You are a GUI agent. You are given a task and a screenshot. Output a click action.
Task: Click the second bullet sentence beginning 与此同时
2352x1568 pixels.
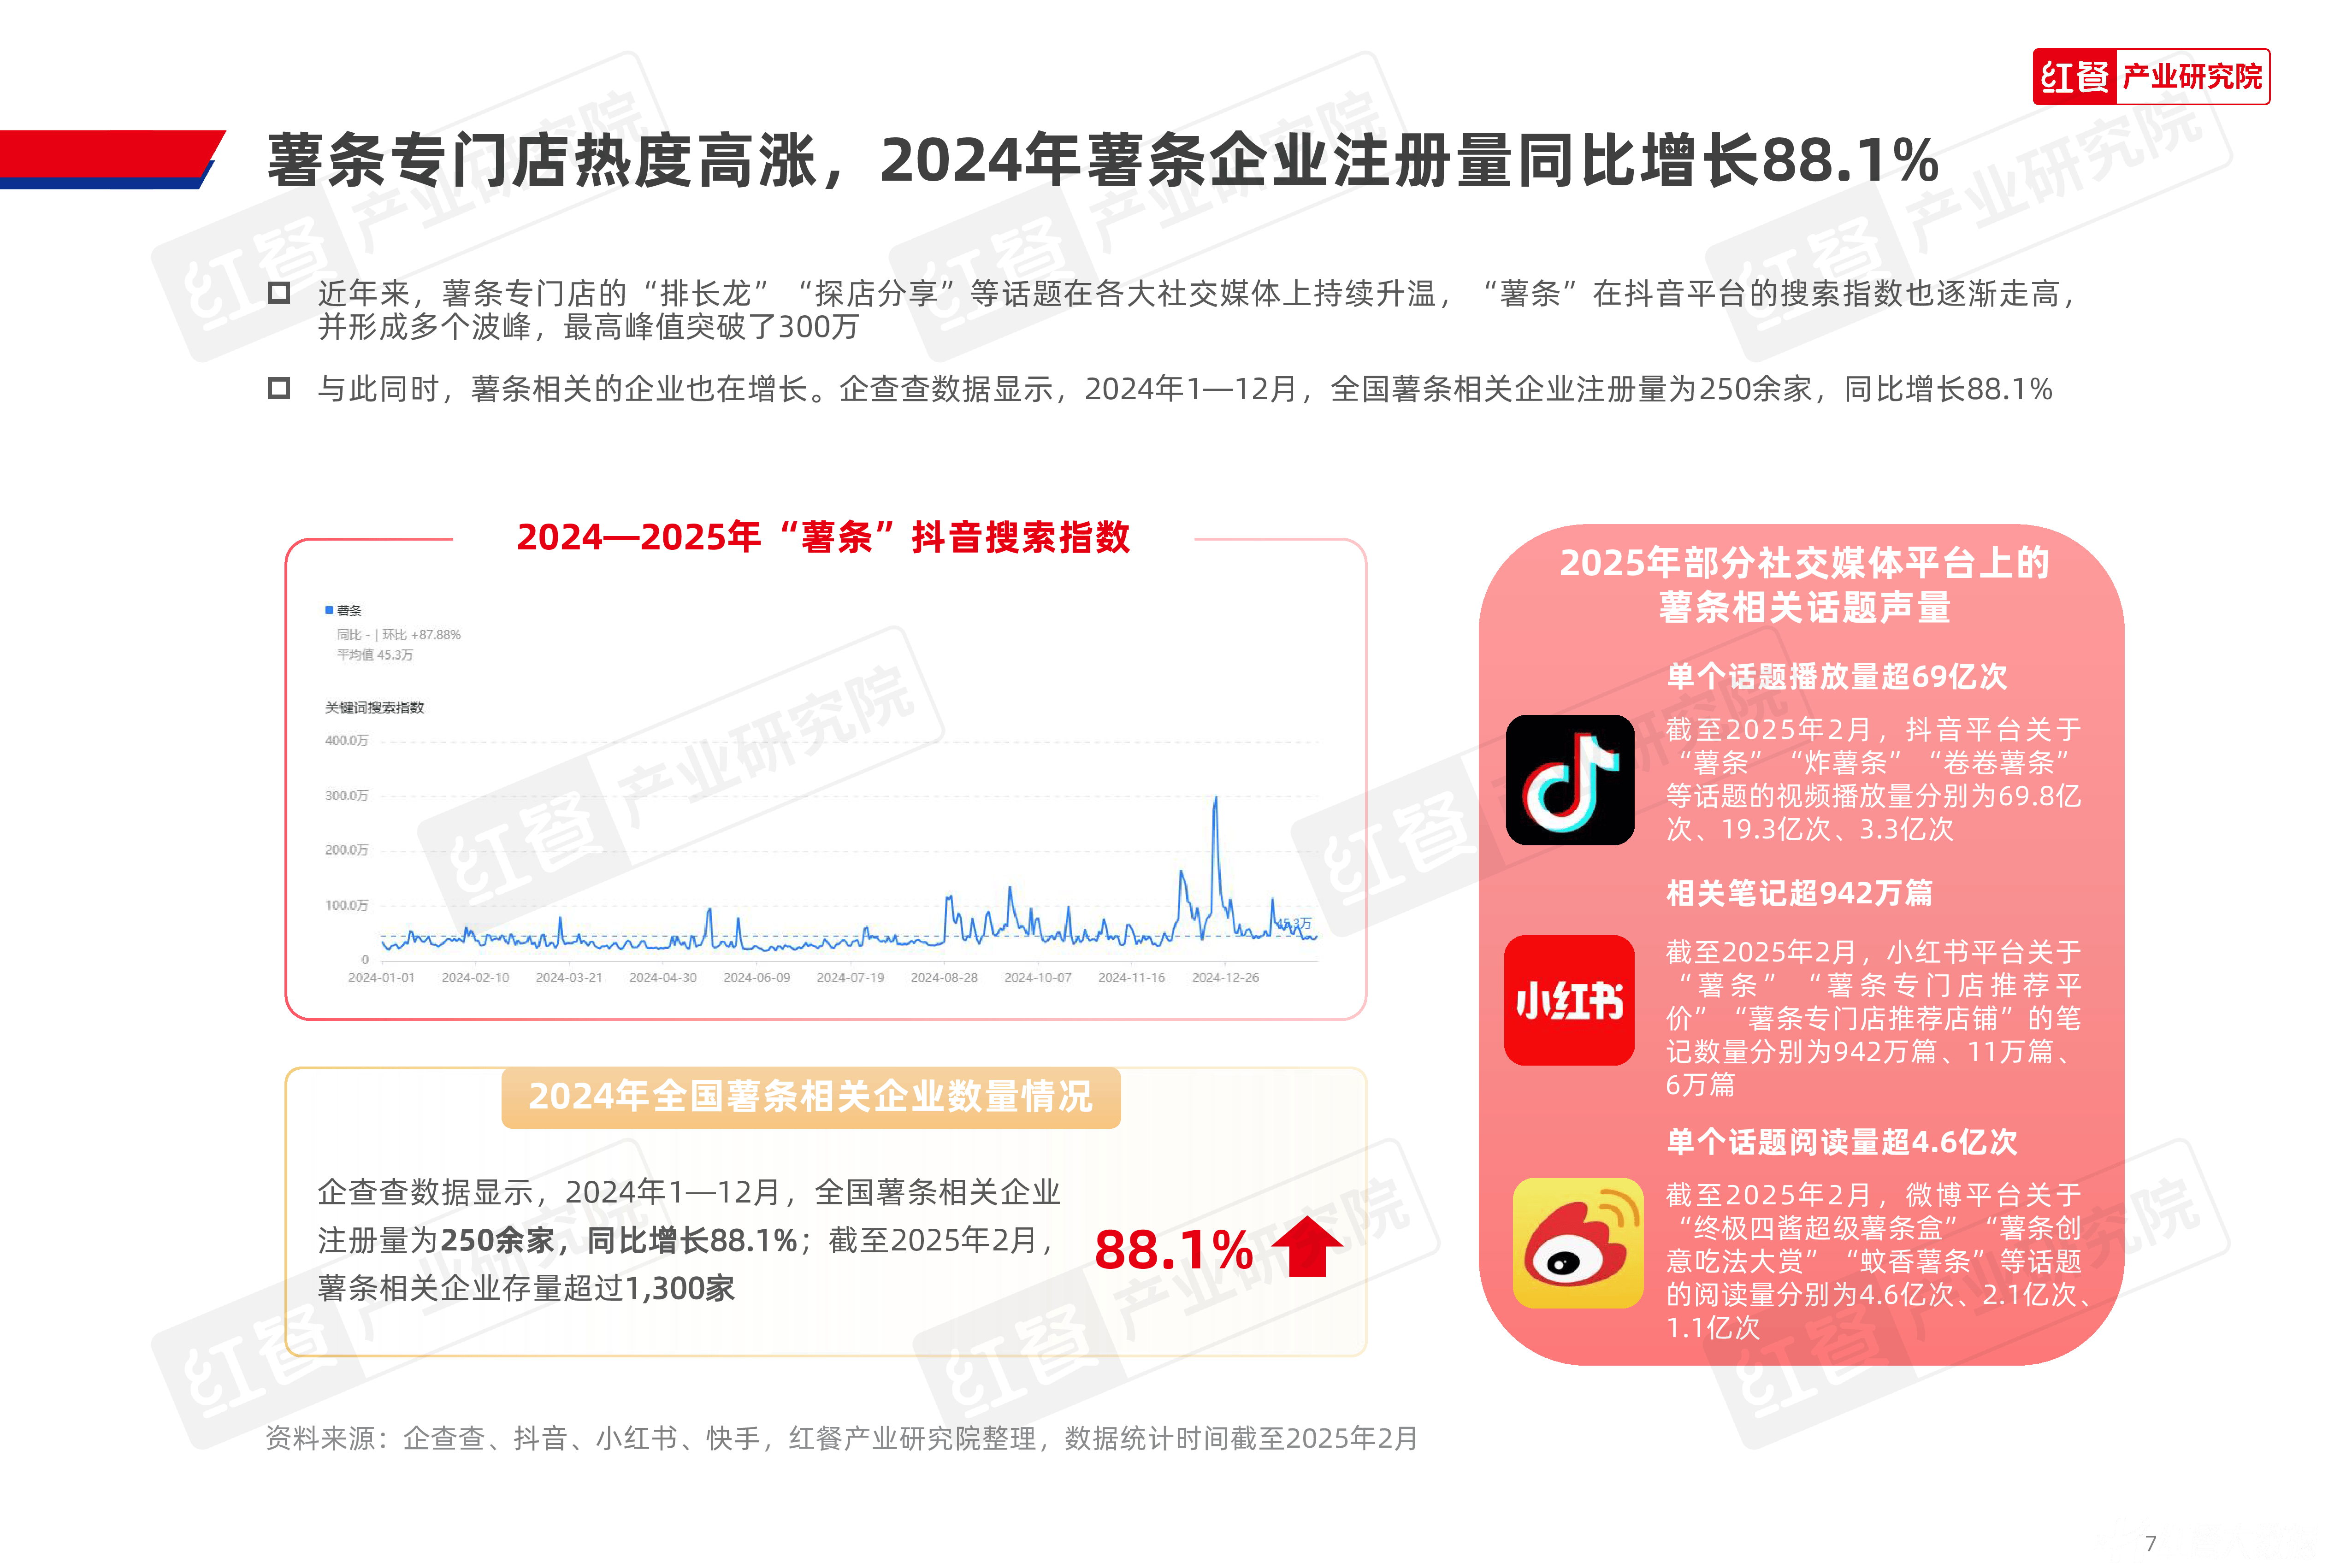click(x=1185, y=388)
